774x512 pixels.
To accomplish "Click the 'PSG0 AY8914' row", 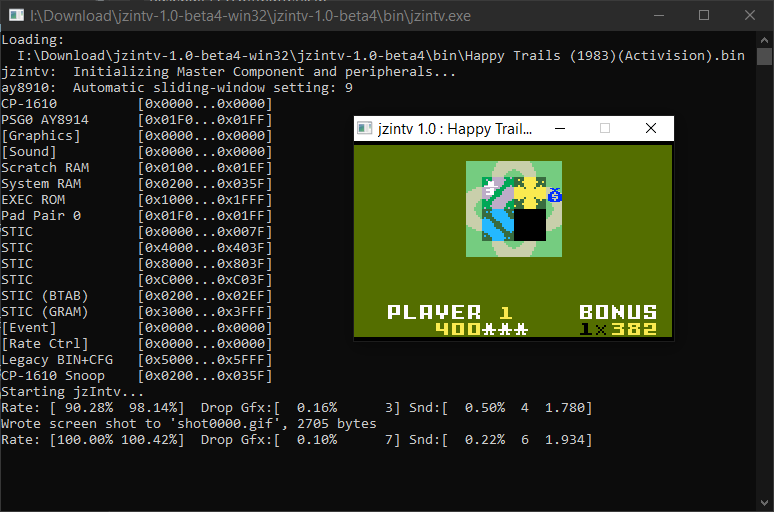I will [137, 119].
